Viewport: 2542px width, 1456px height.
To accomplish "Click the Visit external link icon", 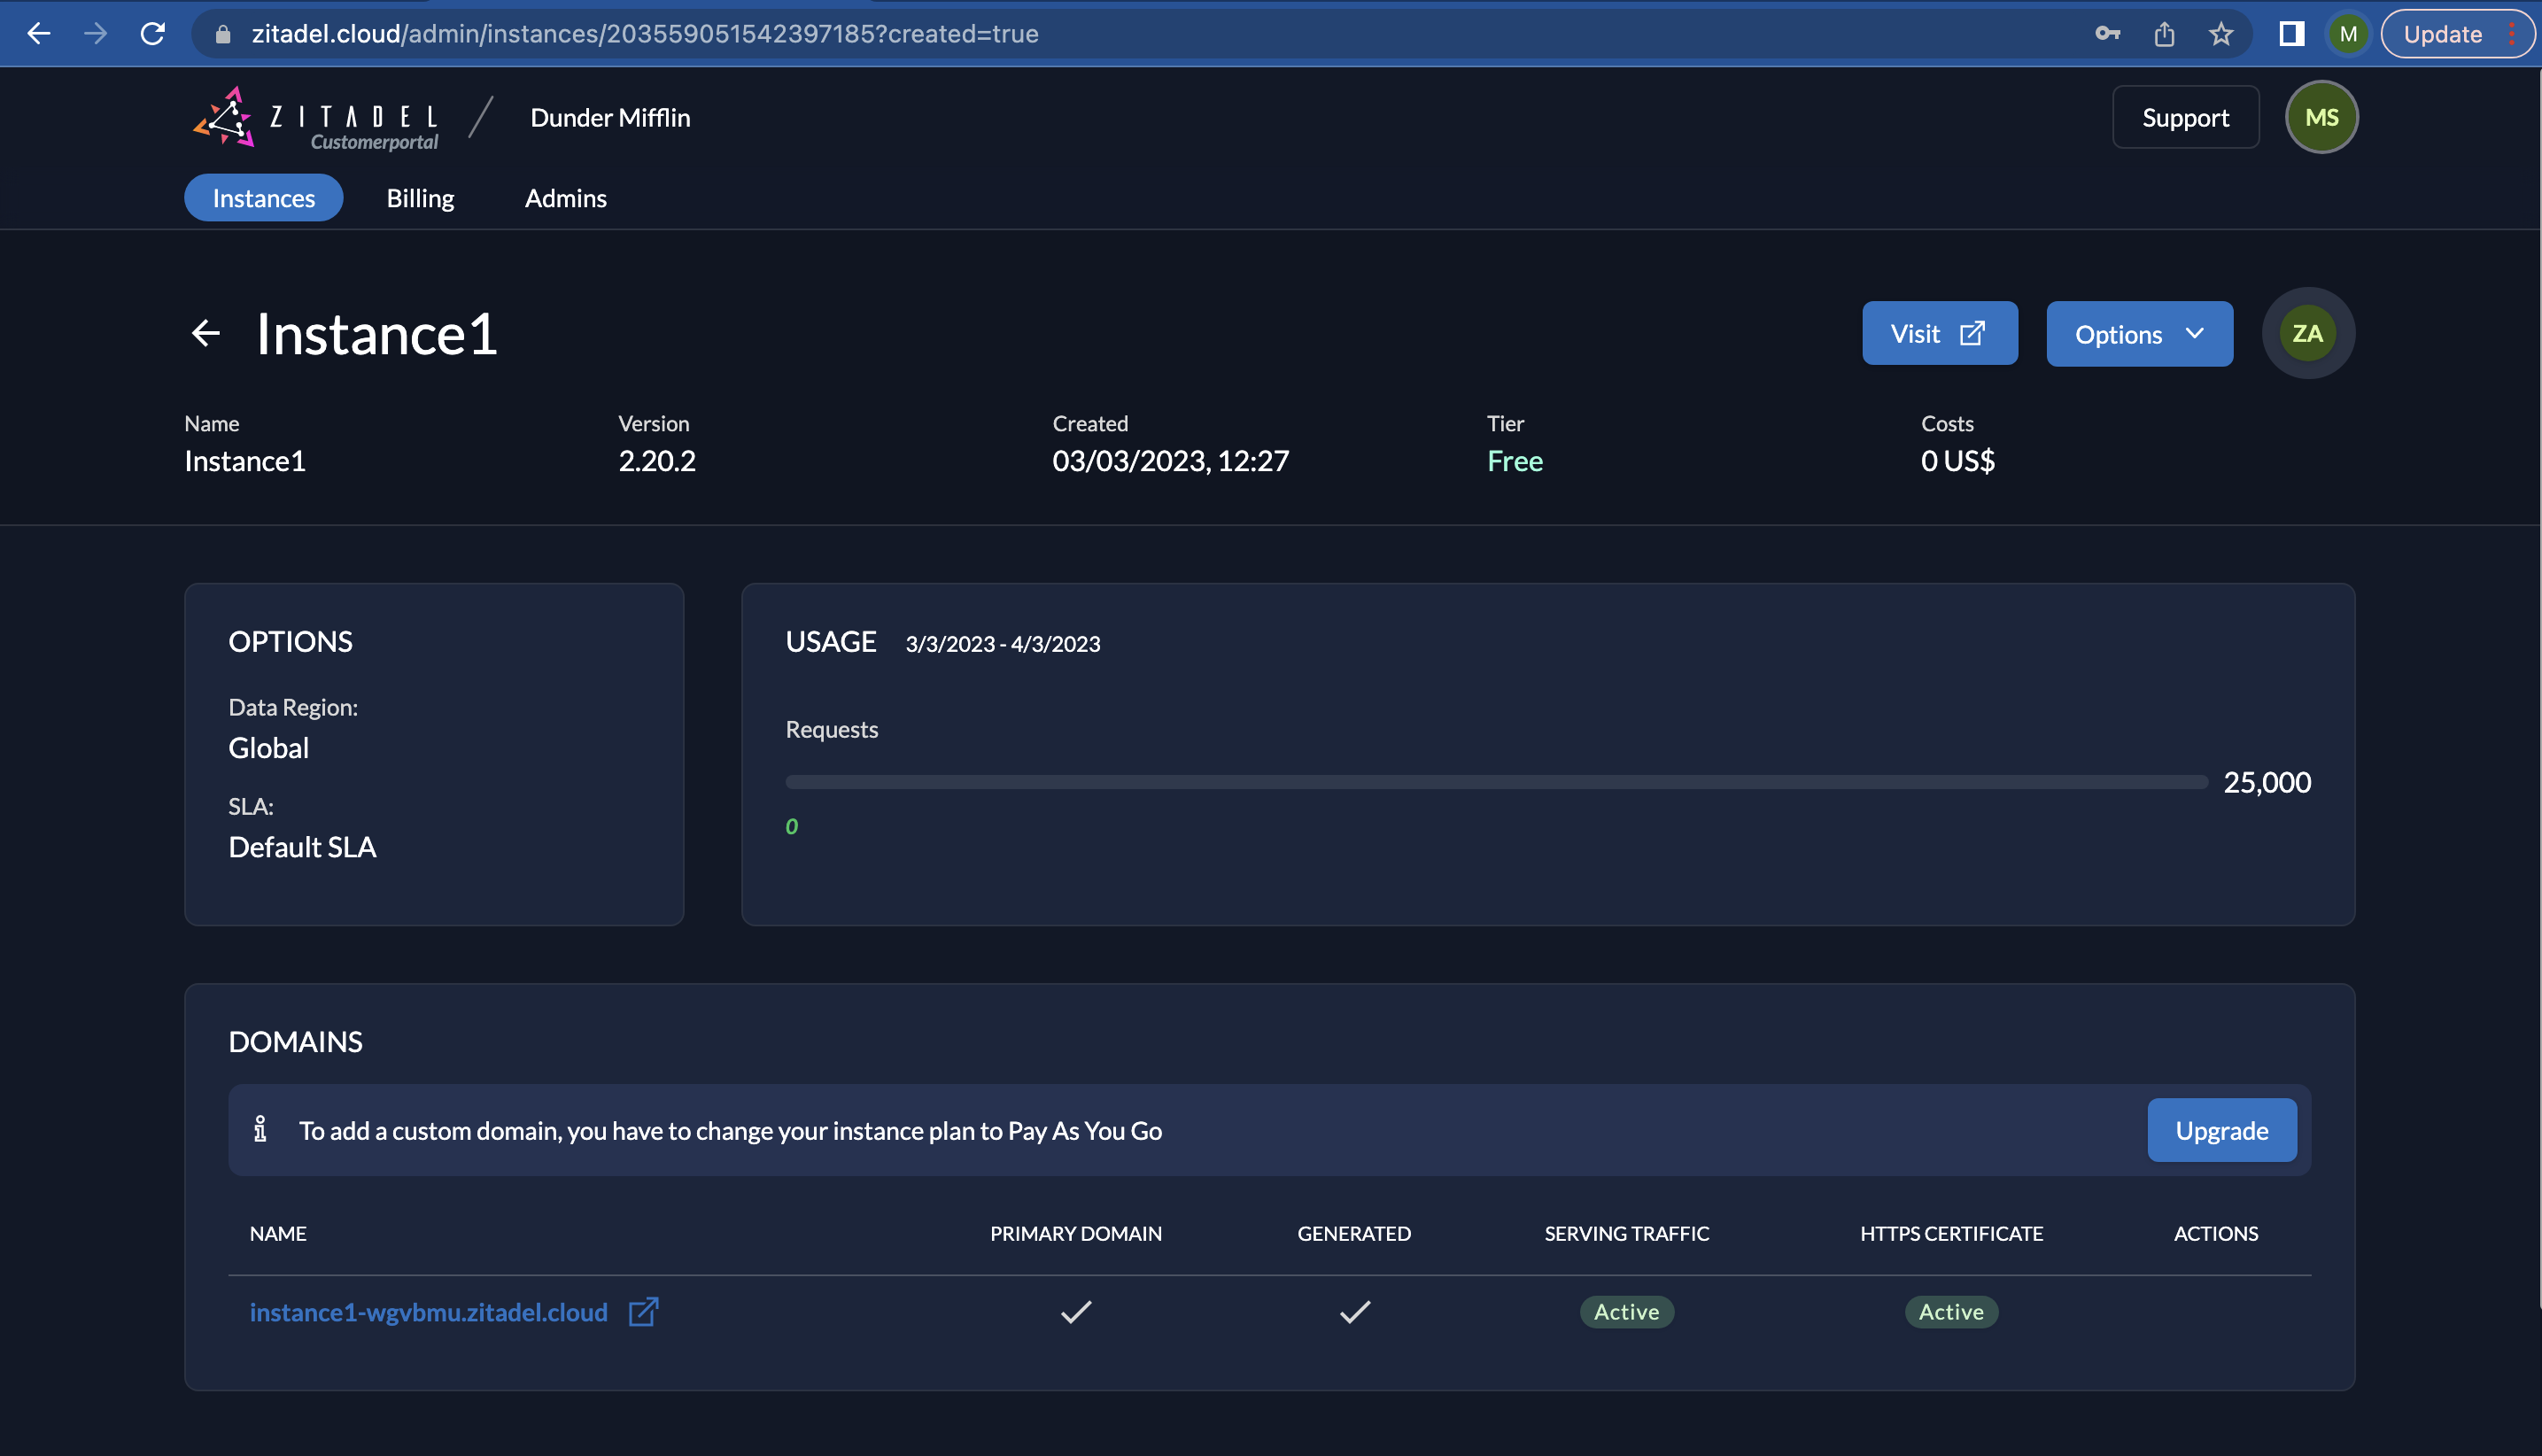I will coord(1972,332).
